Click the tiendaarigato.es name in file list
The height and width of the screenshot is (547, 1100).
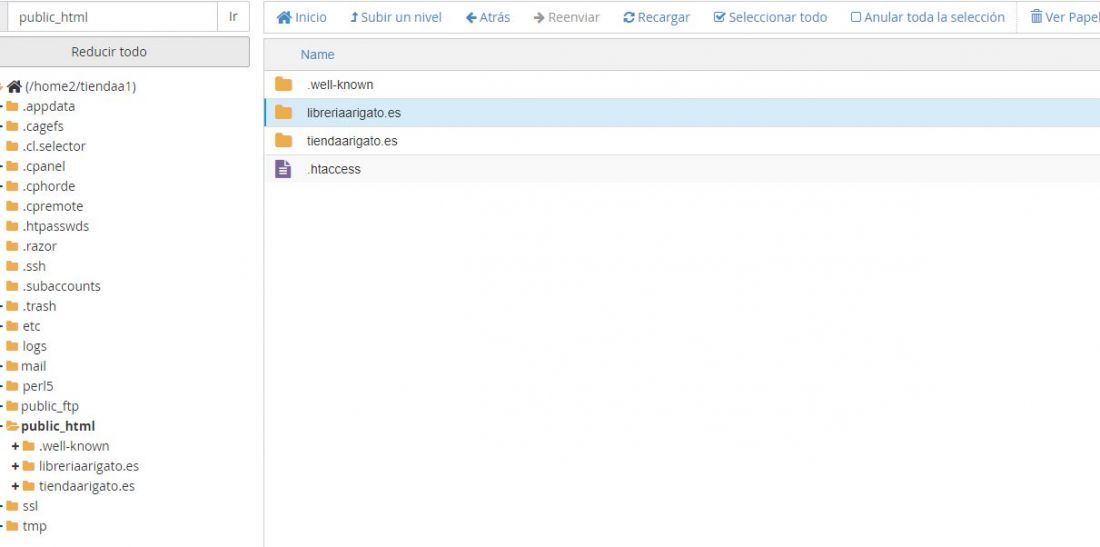(x=352, y=141)
